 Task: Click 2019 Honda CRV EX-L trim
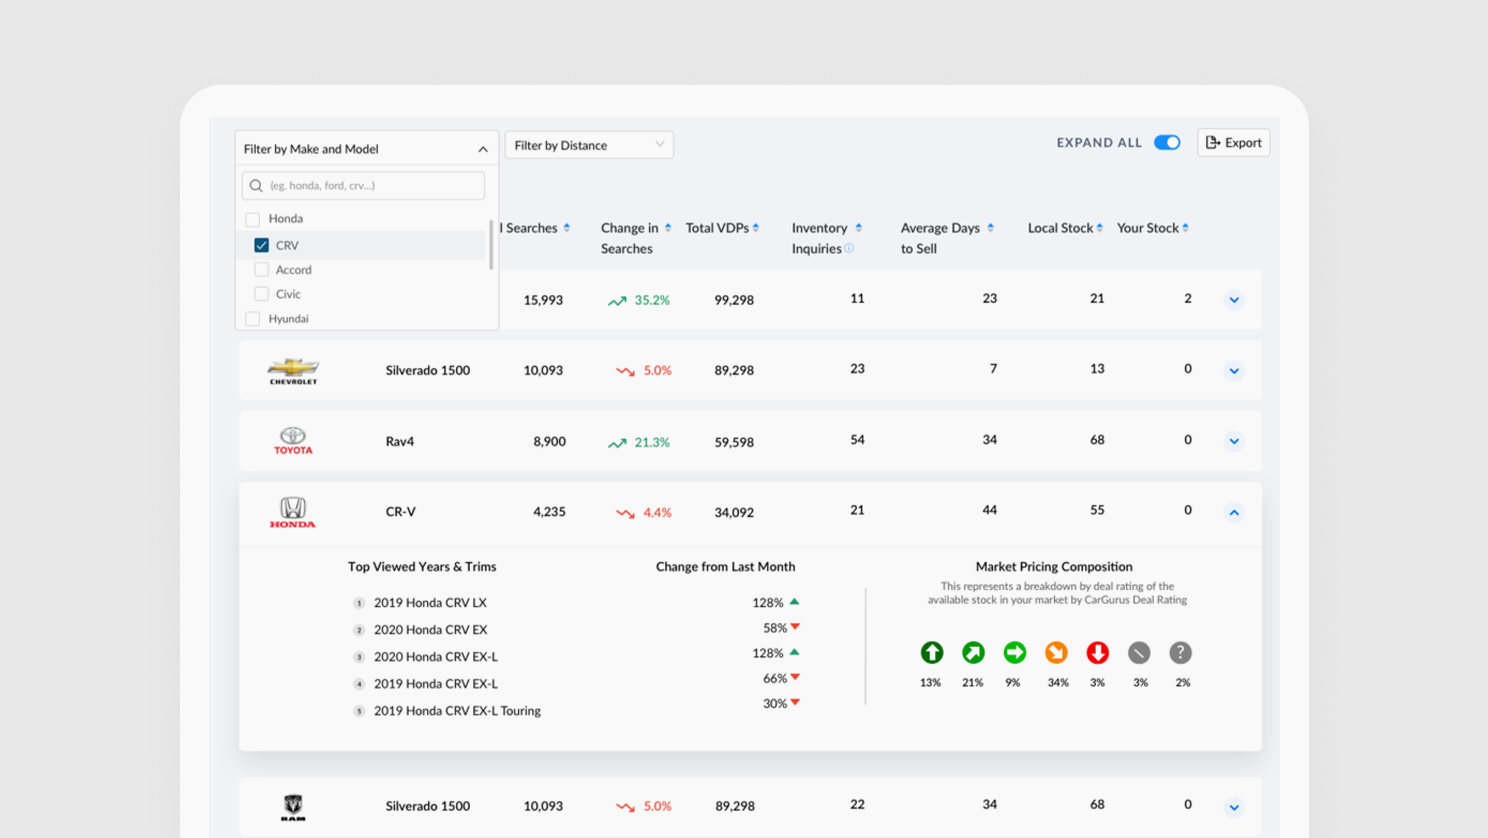pyautogui.click(x=436, y=684)
